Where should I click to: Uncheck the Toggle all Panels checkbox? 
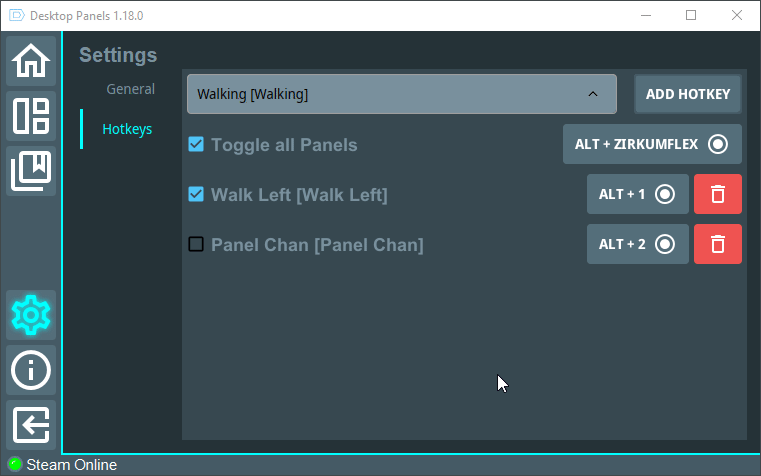(x=196, y=144)
